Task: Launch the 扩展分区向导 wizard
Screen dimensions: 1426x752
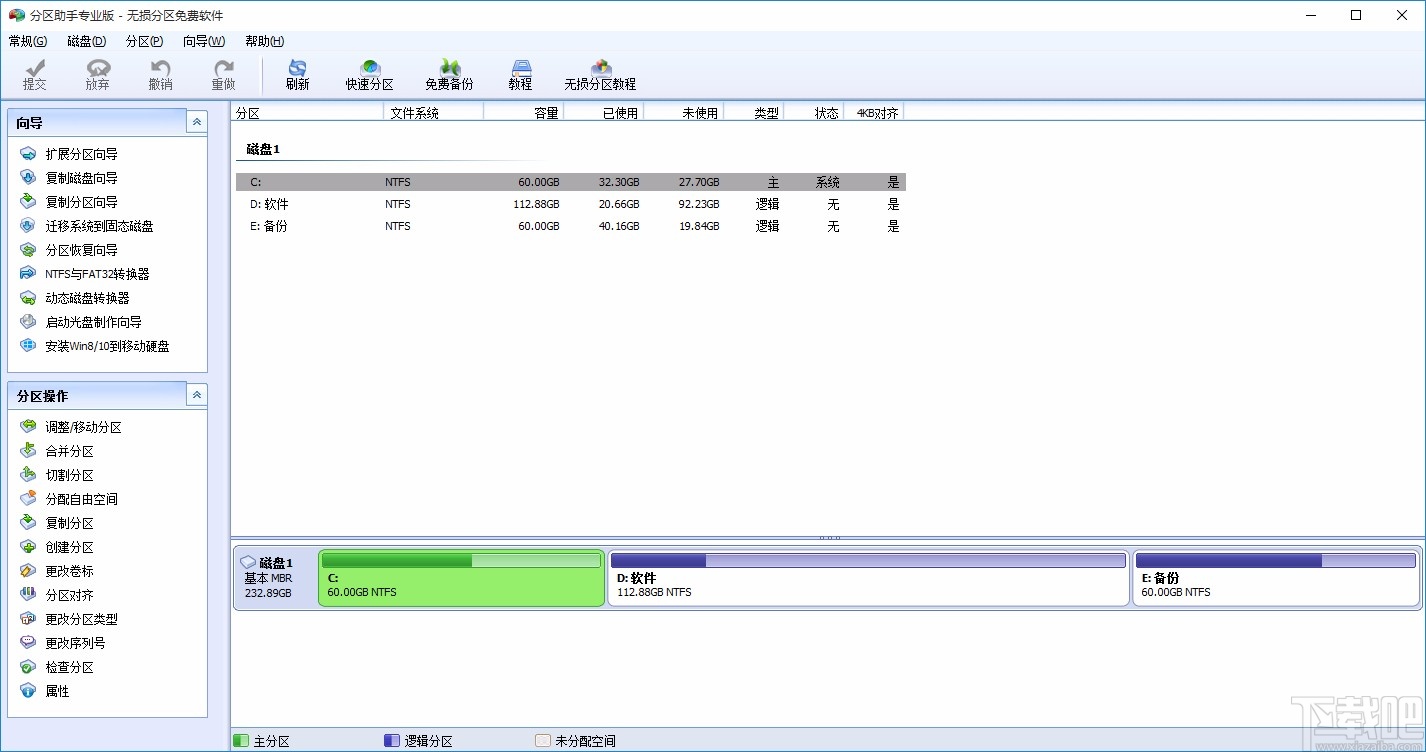Action: point(81,154)
